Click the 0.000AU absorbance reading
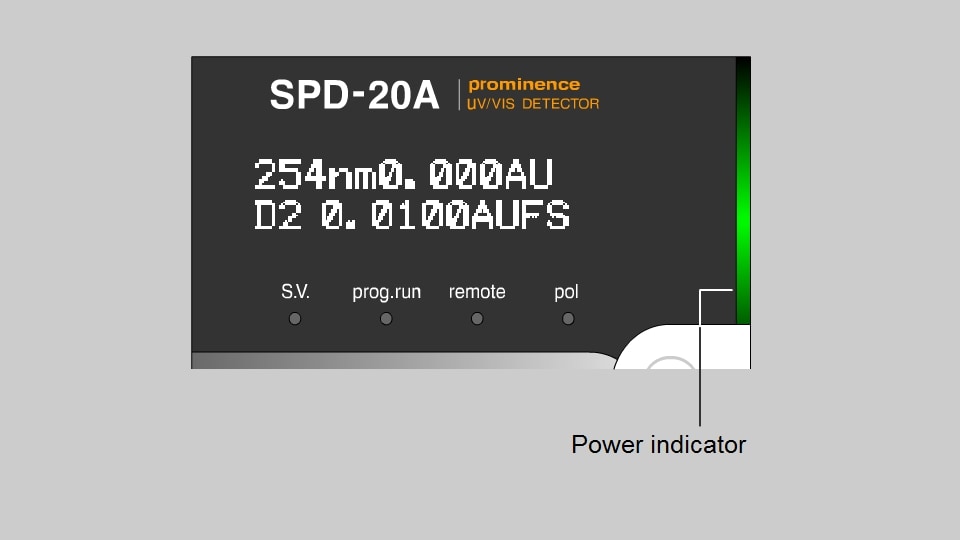This screenshot has width=960, height=540. click(x=466, y=174)
